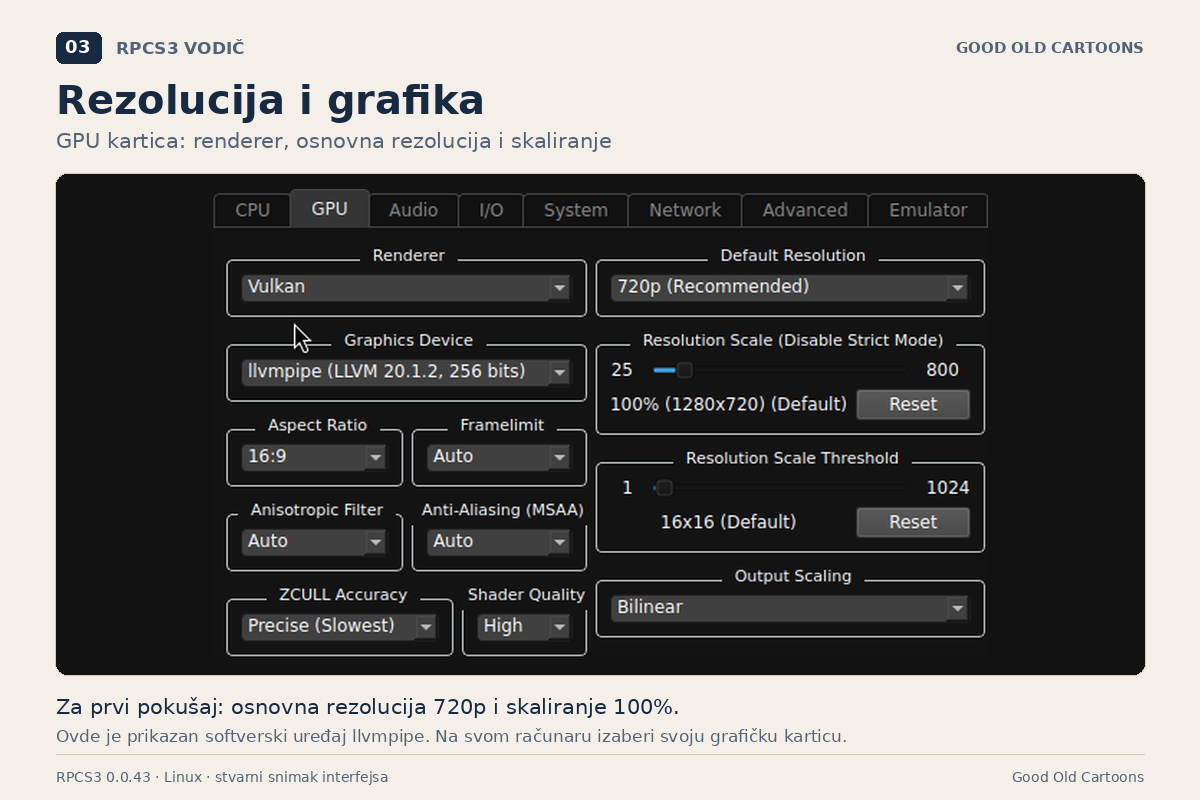Click the "Good Old Cartoons" footer text
Viewport: 1200px width, 800px height.
[x=1078, y=777]
